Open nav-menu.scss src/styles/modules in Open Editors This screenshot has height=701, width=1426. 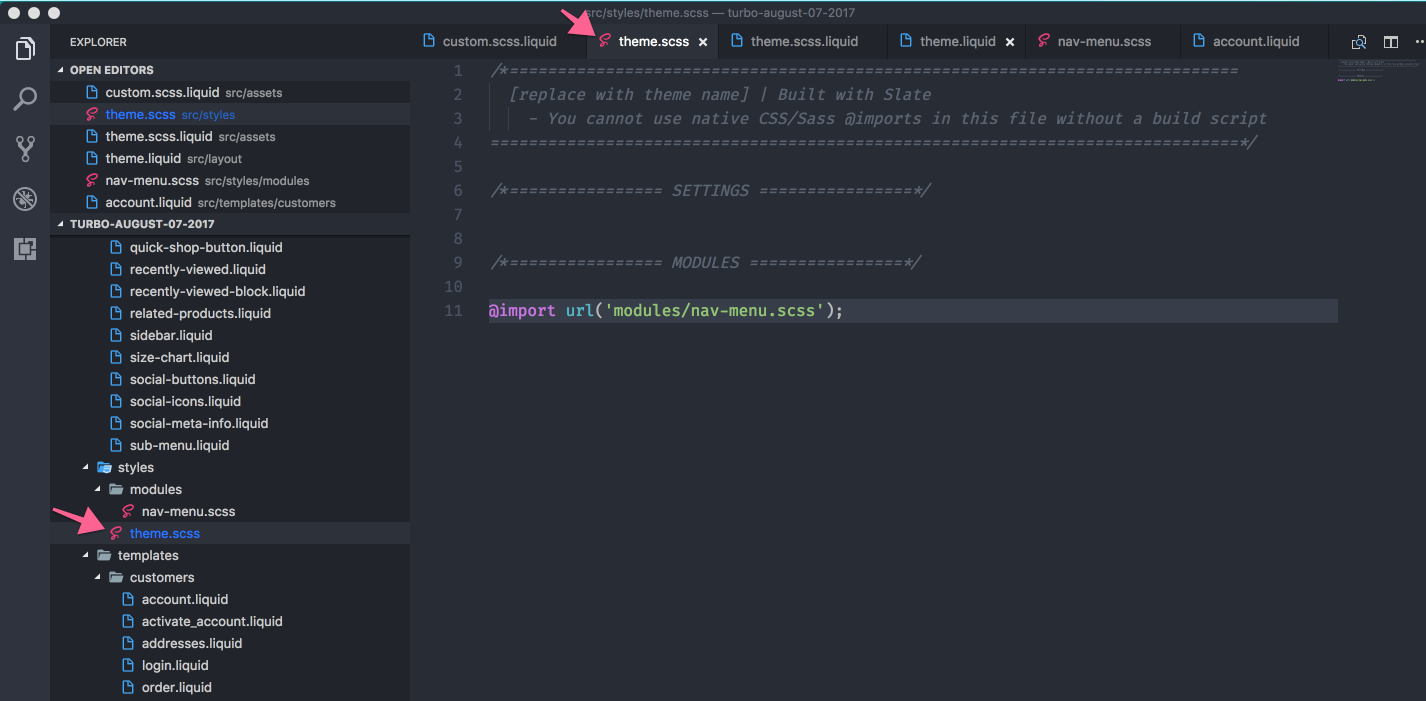tap(230, 180)
